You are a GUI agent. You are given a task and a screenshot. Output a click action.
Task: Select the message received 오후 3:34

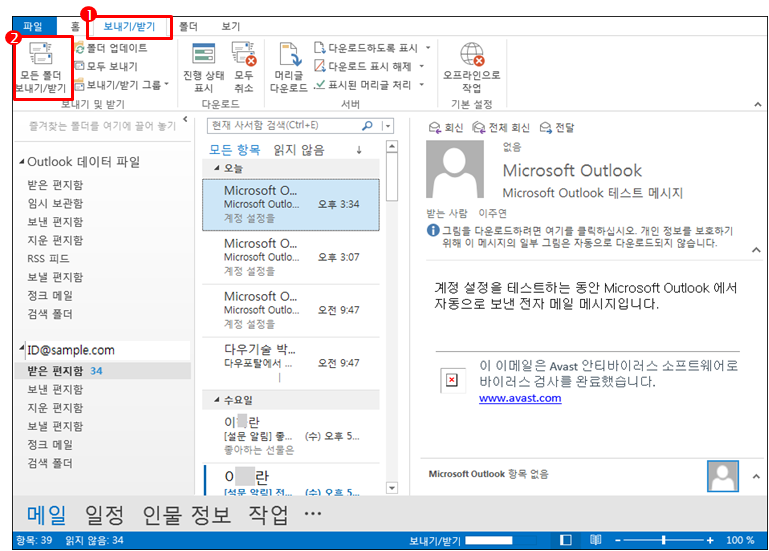[x=291, y=205]
